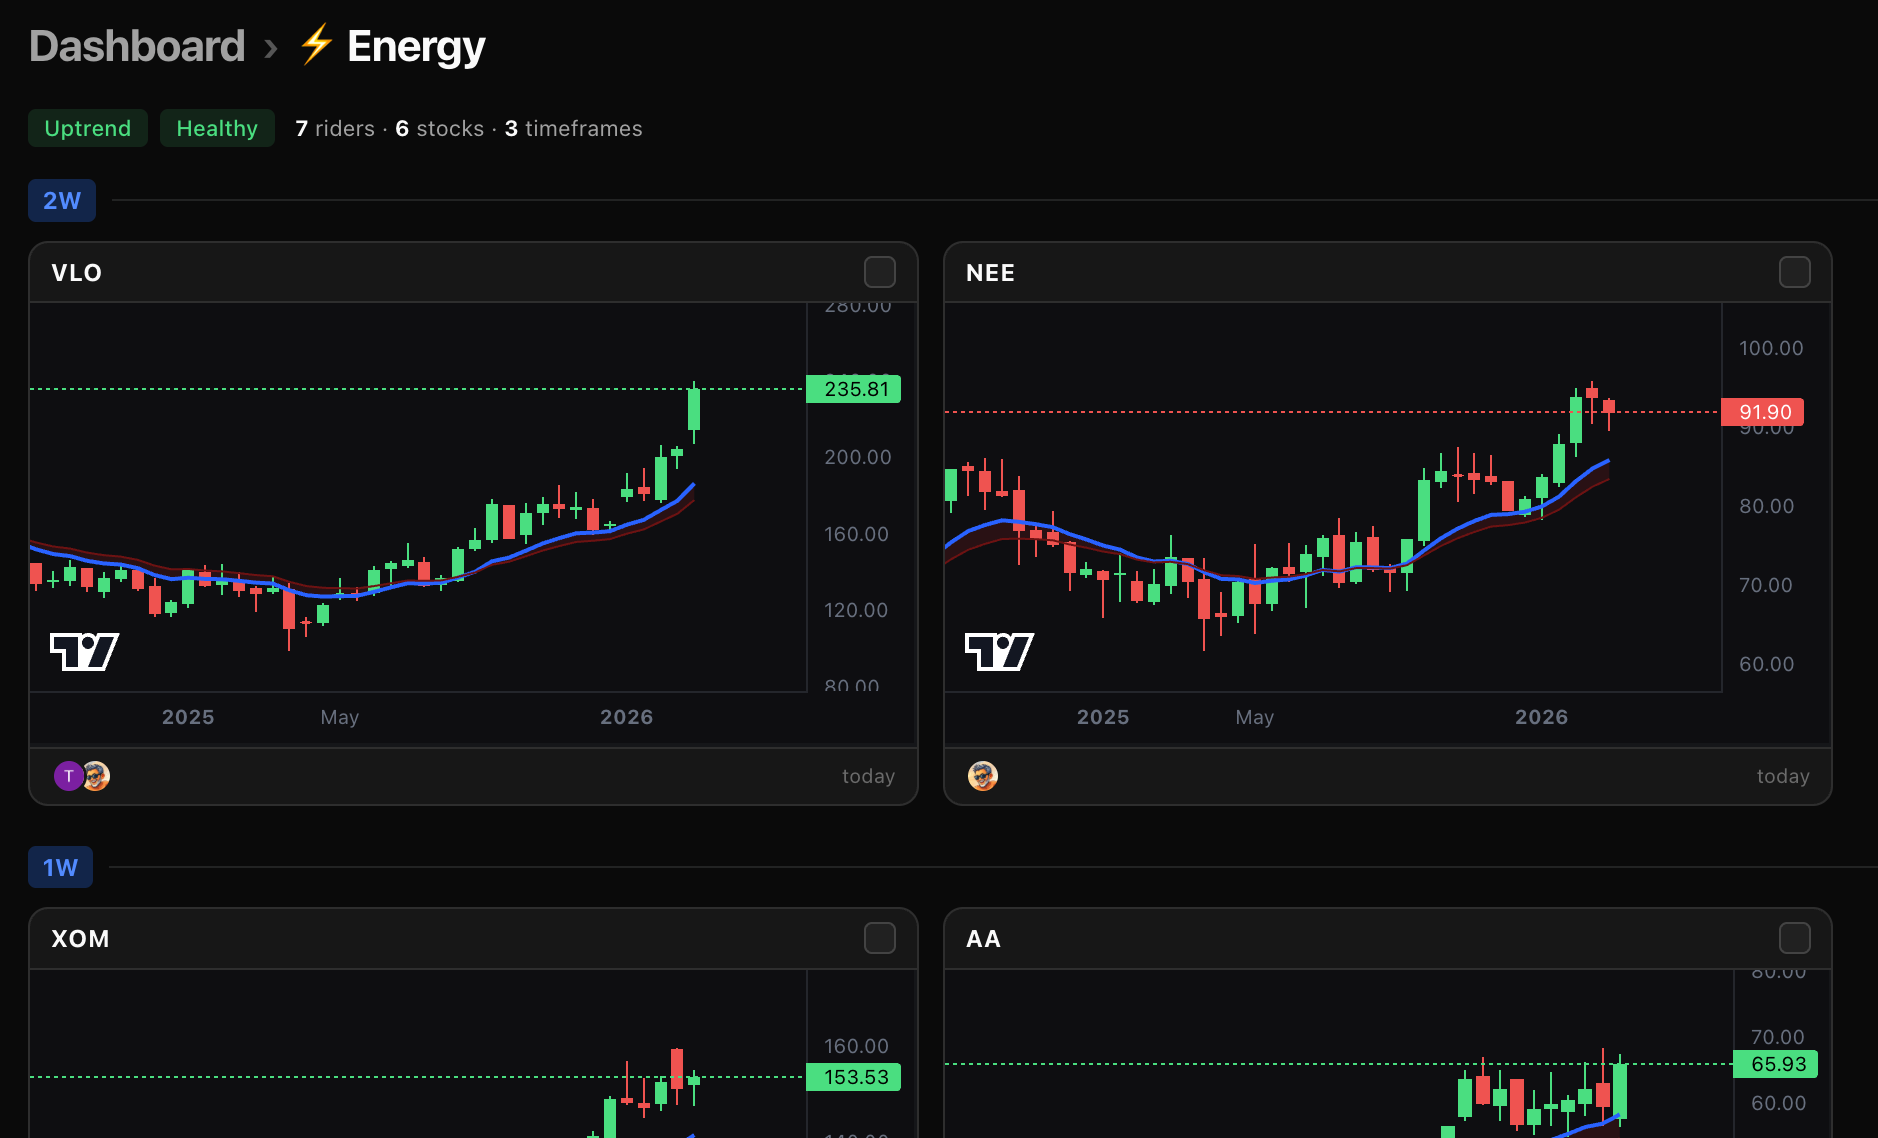Click the green 235.81 price label on VLO
The height and width of the screenshot is (1138, 1878).
(x=854, y=389)
